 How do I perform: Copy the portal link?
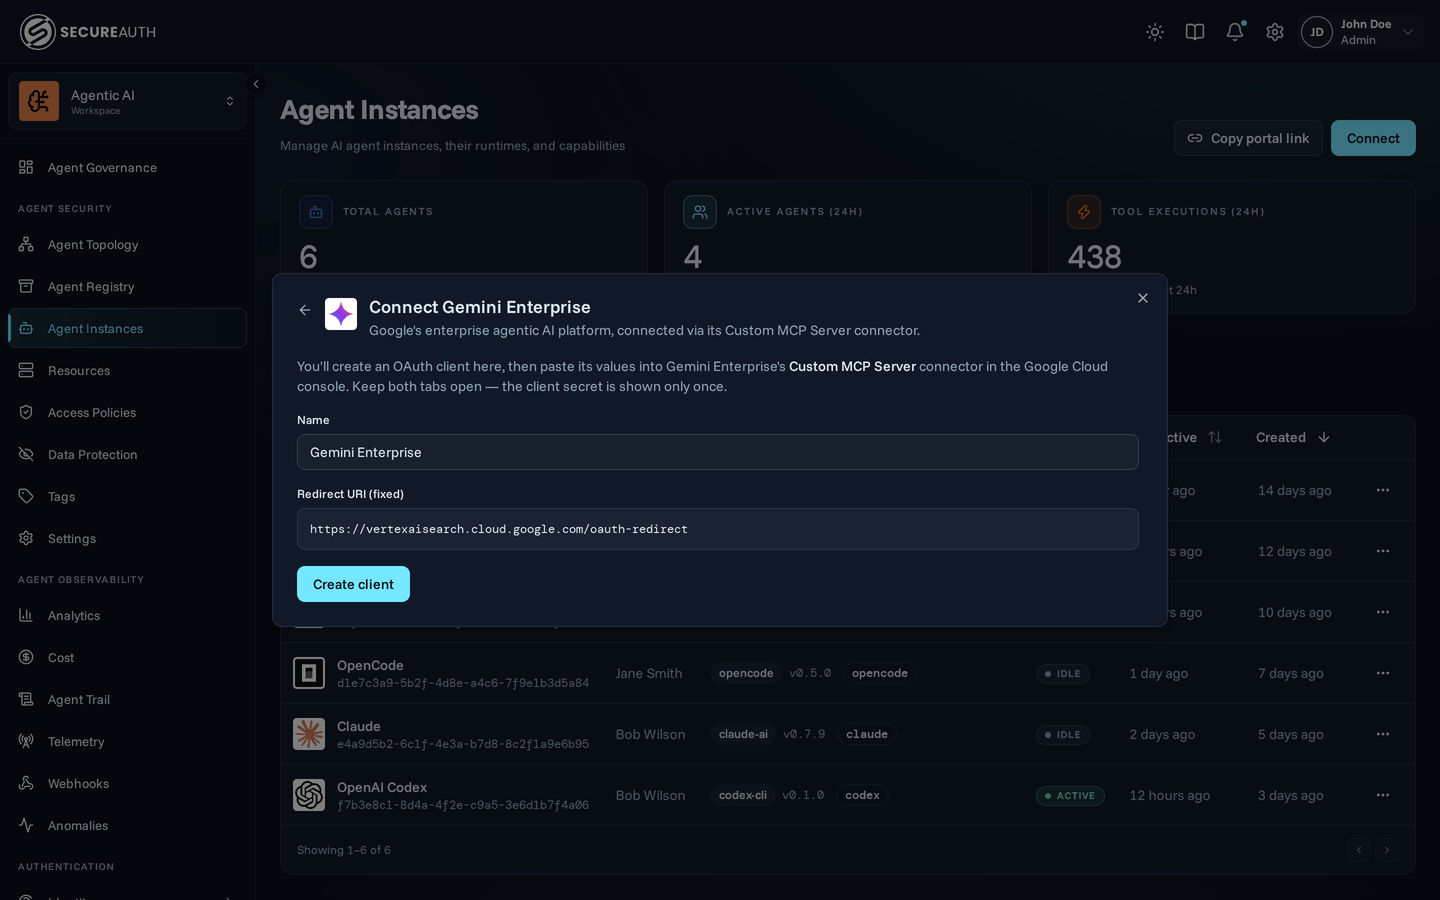[x=1248, y=138]
